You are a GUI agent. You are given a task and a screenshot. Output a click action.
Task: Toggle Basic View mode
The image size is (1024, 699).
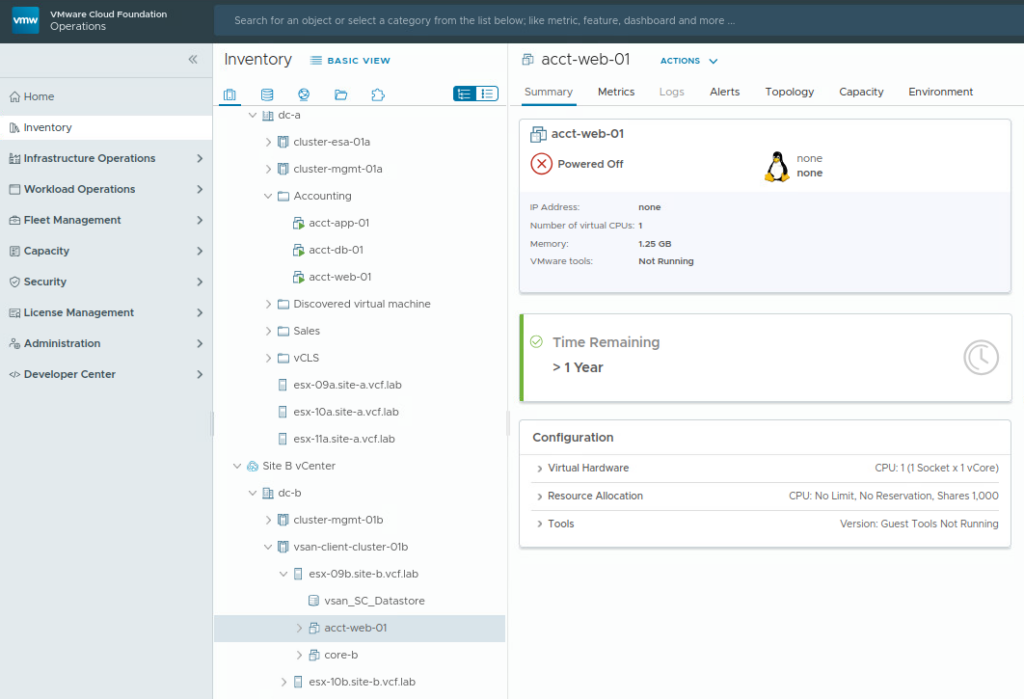(x=350, y=61)
